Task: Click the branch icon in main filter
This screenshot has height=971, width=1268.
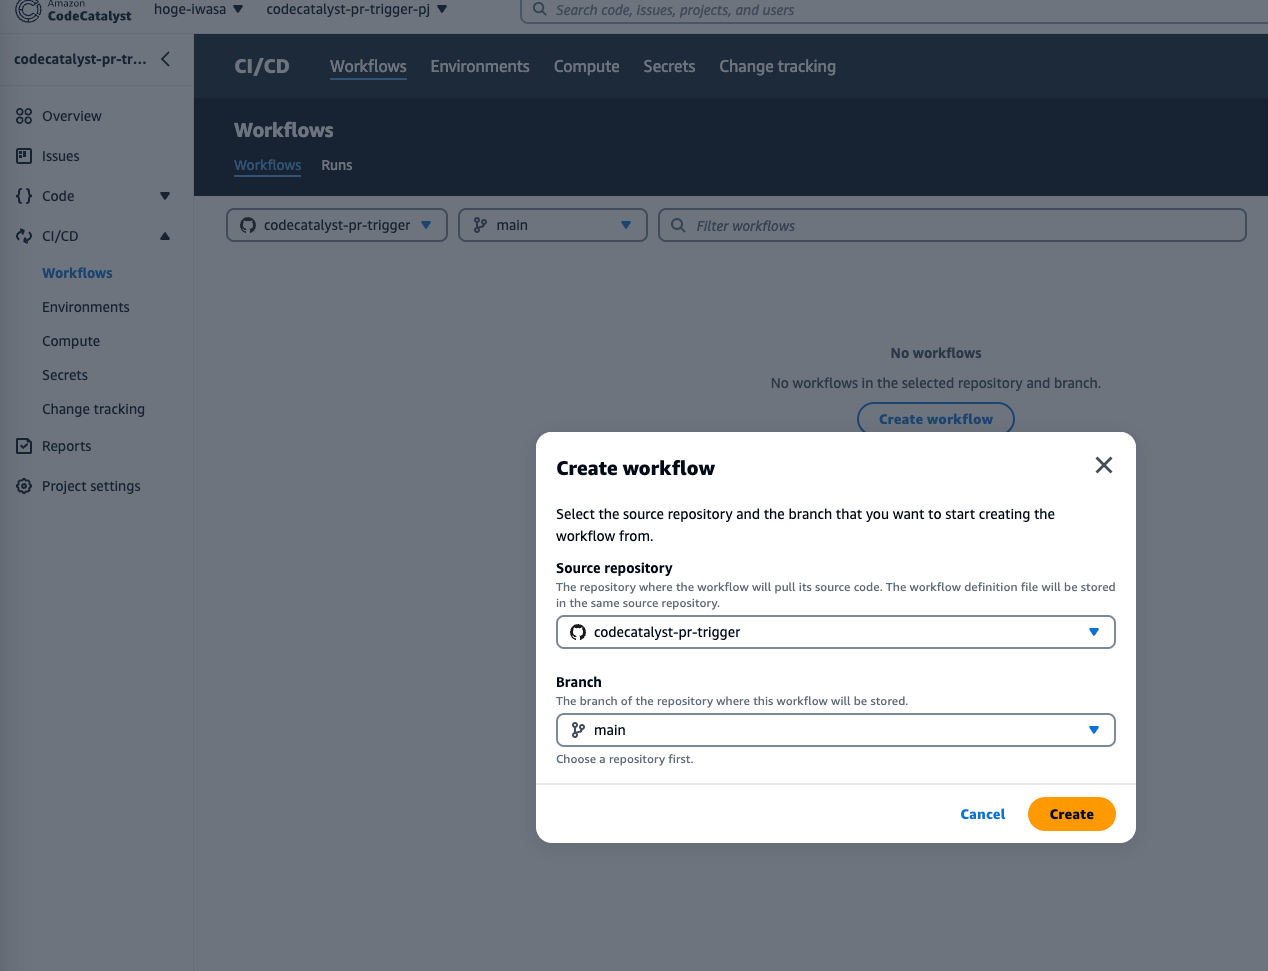Action: click(x=480, y=225)
